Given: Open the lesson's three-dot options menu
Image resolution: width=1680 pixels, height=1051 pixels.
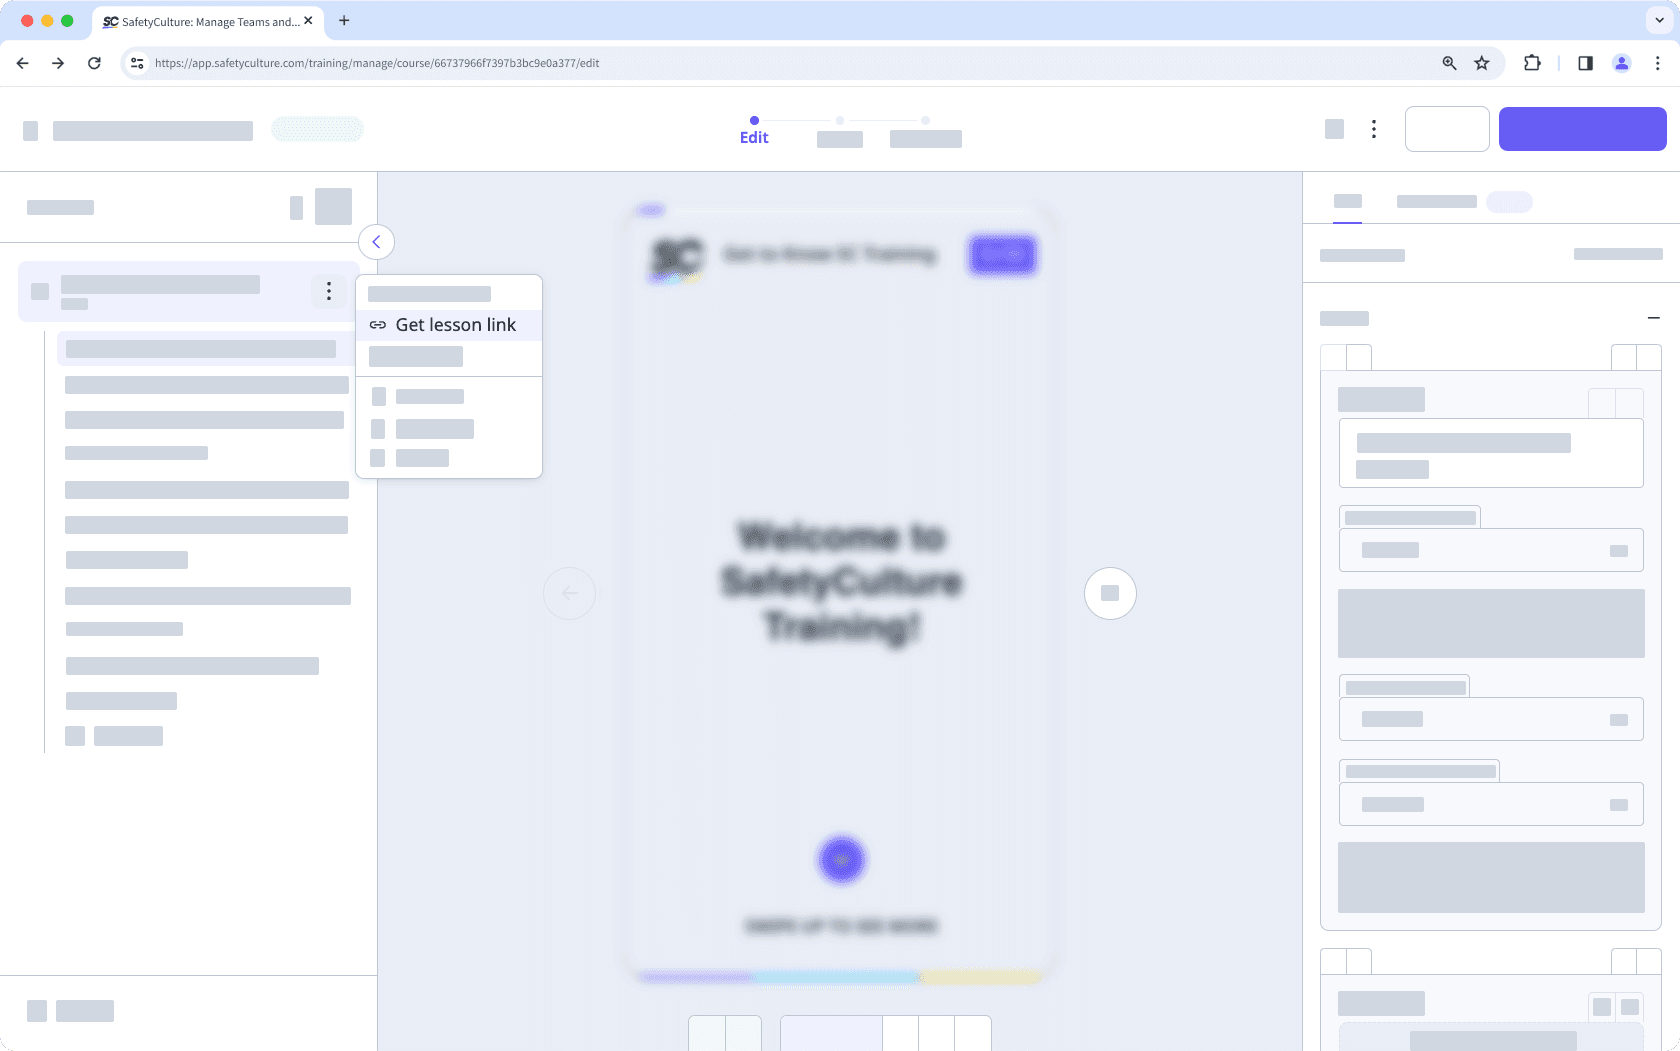Looking at the screenshot, I should 328,291.
